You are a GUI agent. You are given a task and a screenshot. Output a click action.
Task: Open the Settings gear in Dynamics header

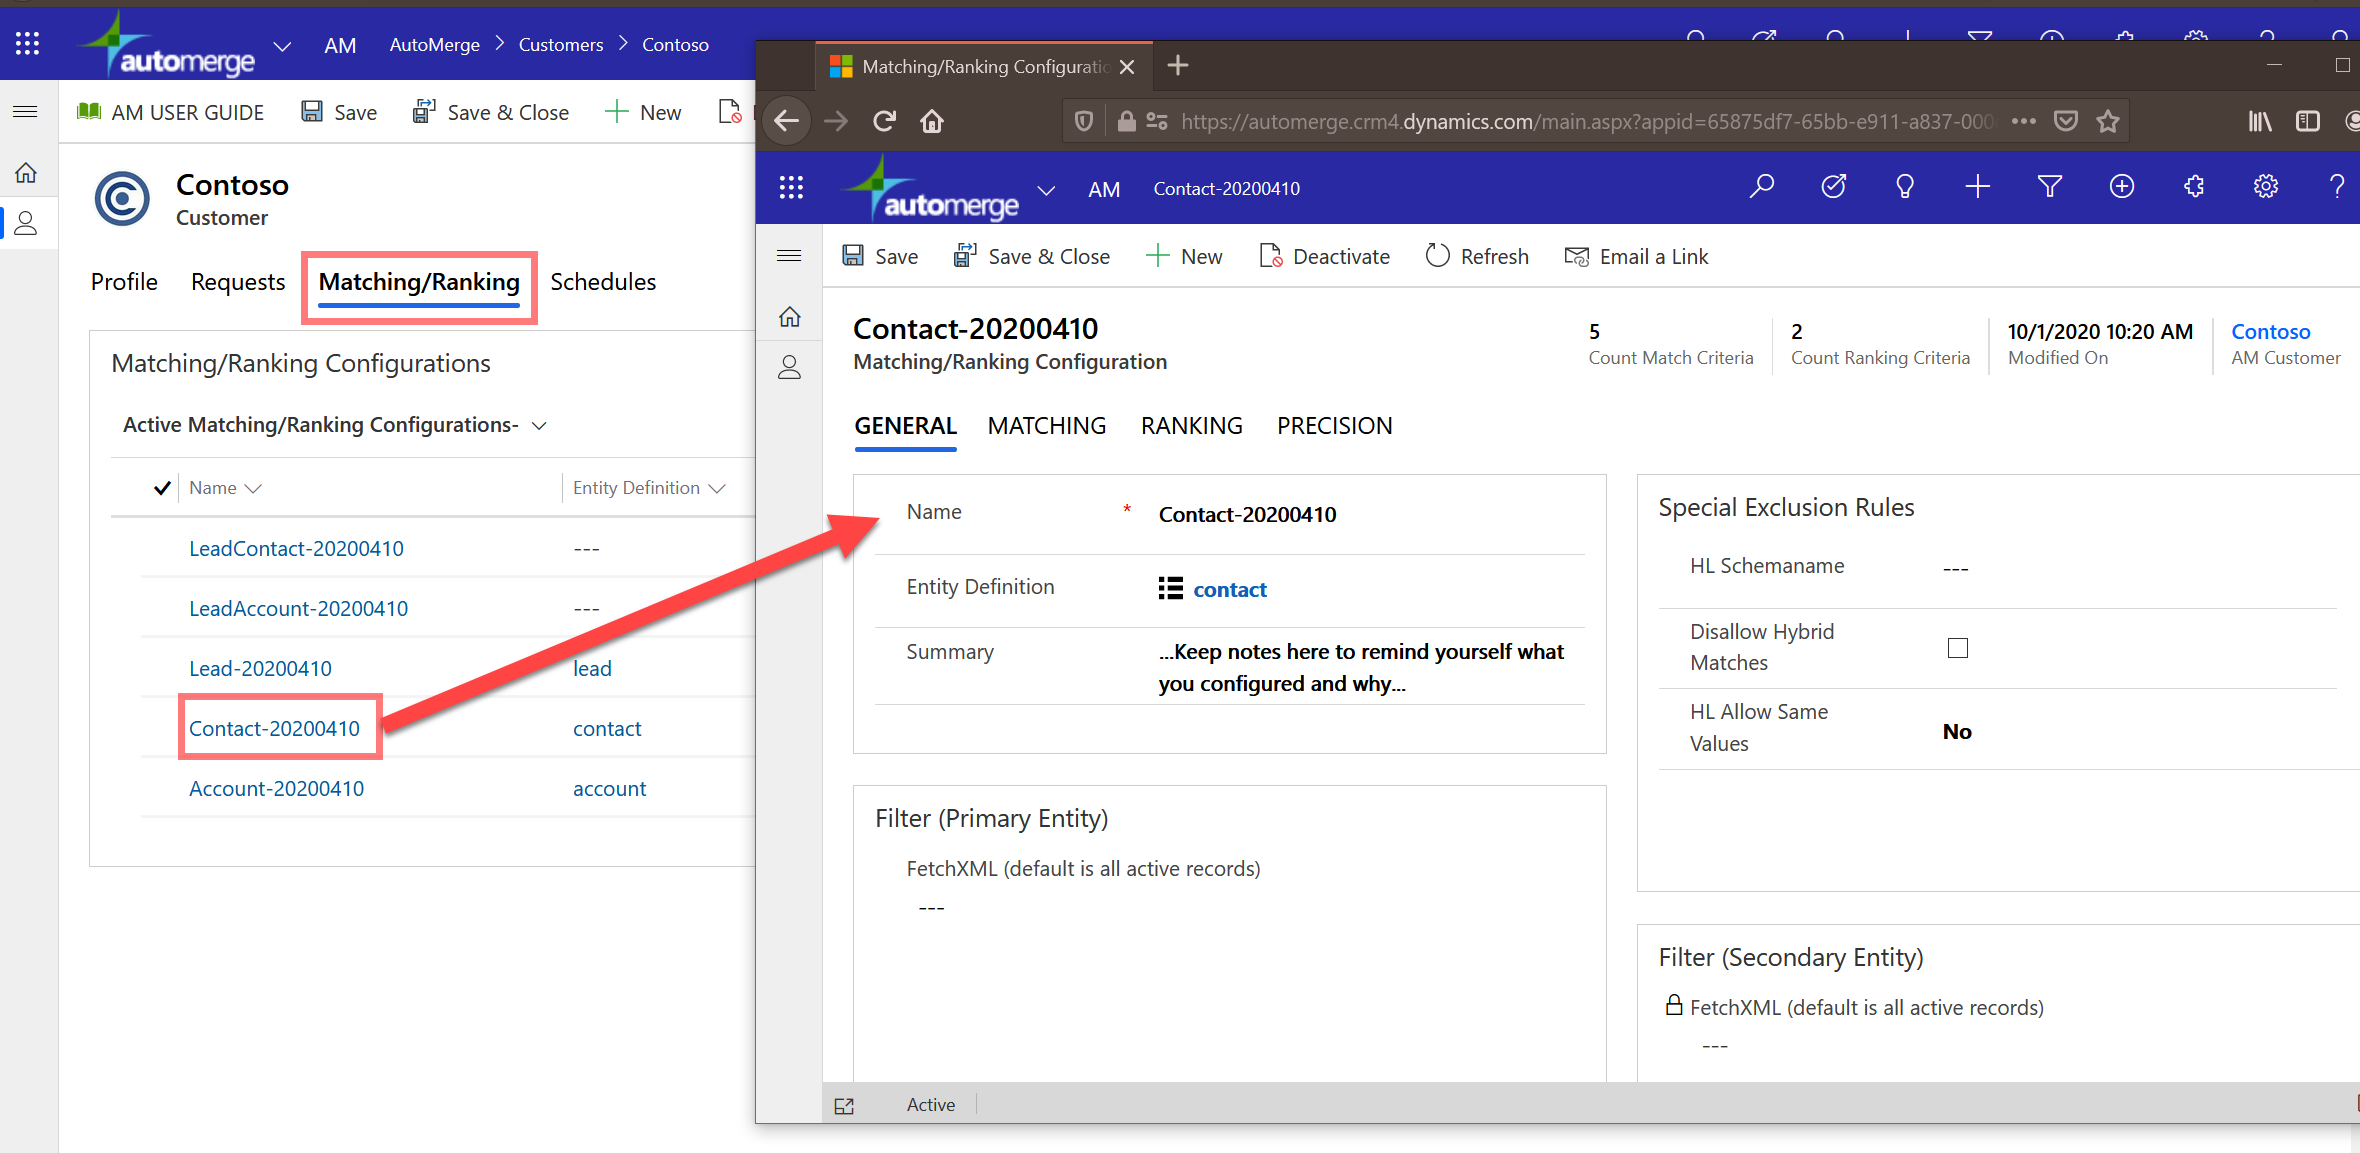pos(2266,187)
